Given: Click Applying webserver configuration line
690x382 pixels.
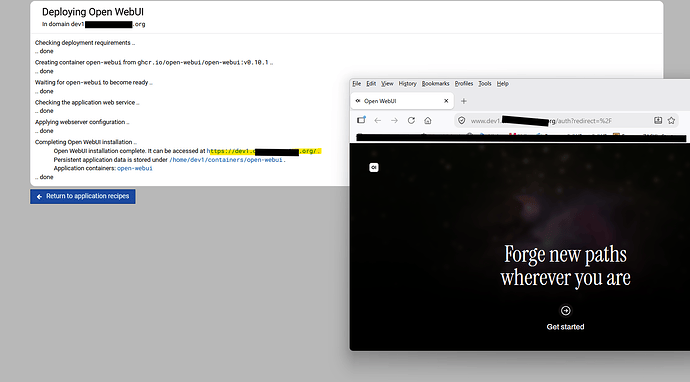Looking at the screenshot, I should tap(82, 122).
